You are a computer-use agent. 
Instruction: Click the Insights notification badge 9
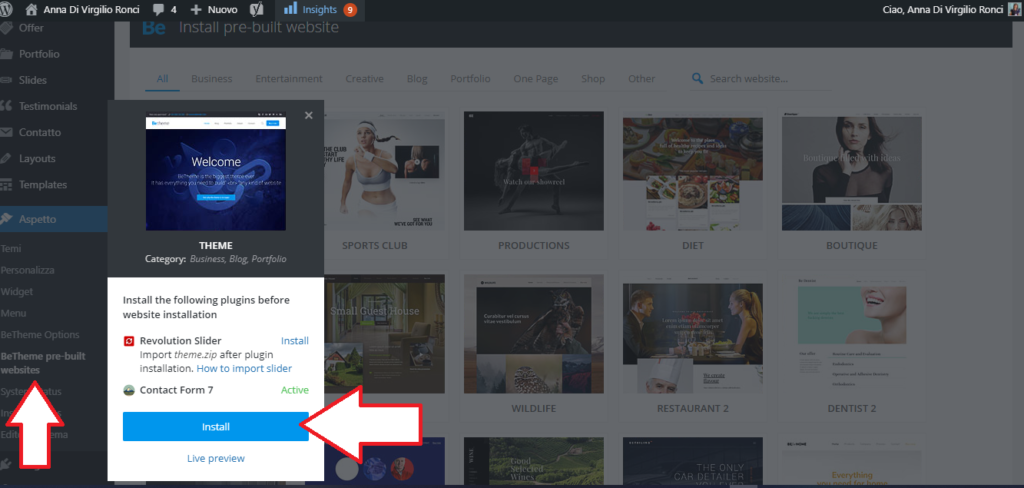(350, 10)
